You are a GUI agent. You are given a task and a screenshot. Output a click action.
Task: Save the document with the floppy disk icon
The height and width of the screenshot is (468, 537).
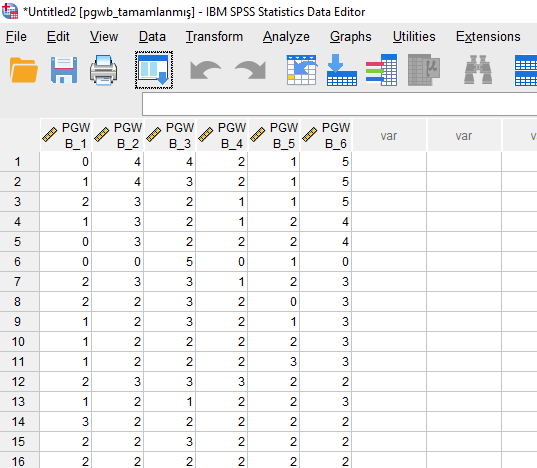[64, 70]
